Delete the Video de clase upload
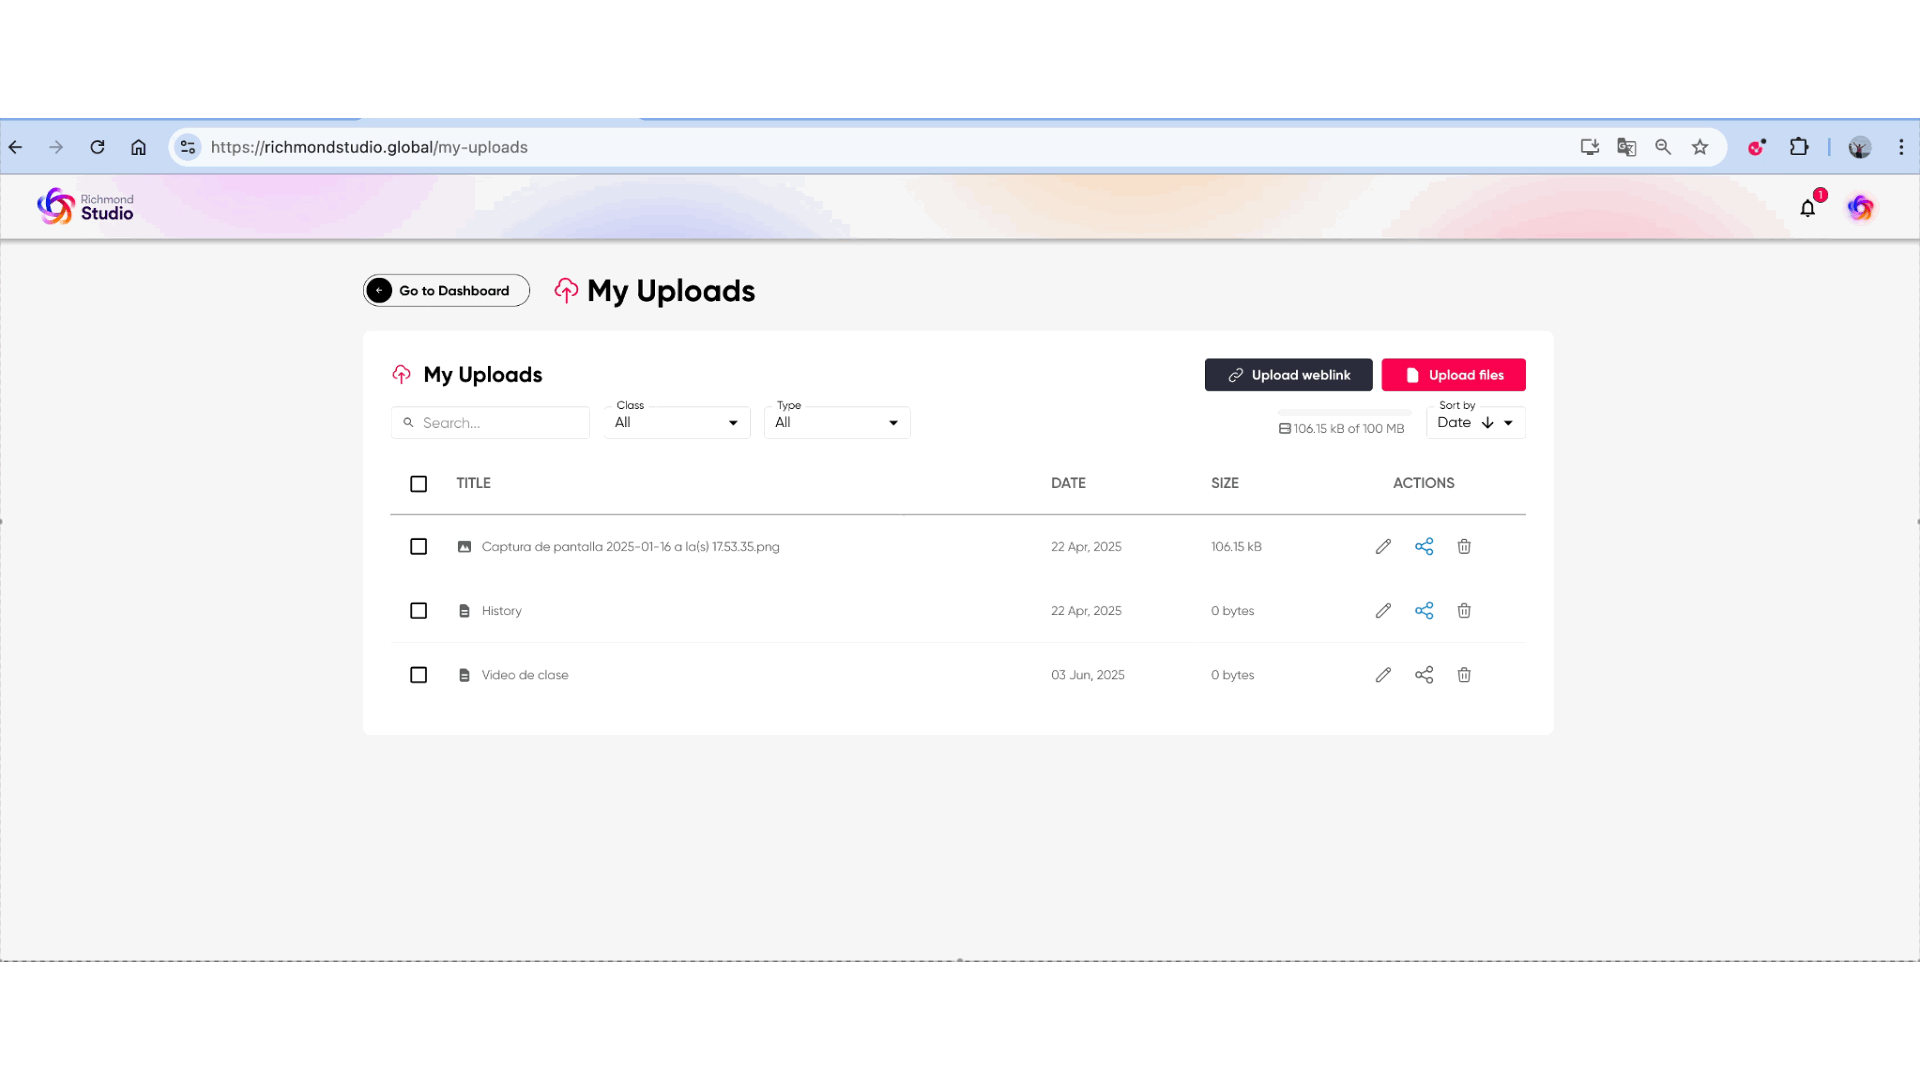This screenshot has width=1920, height=1080. pos(1464,675)
